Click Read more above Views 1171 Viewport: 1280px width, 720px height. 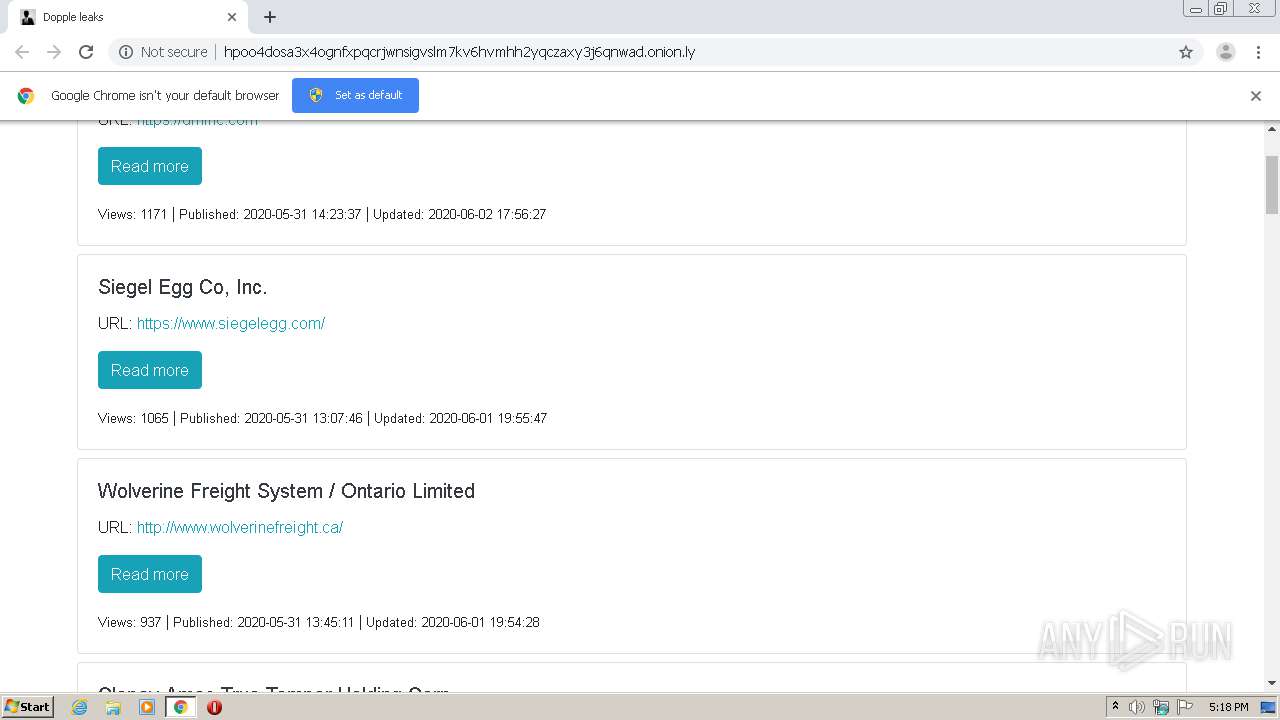(x=150, y=166)
